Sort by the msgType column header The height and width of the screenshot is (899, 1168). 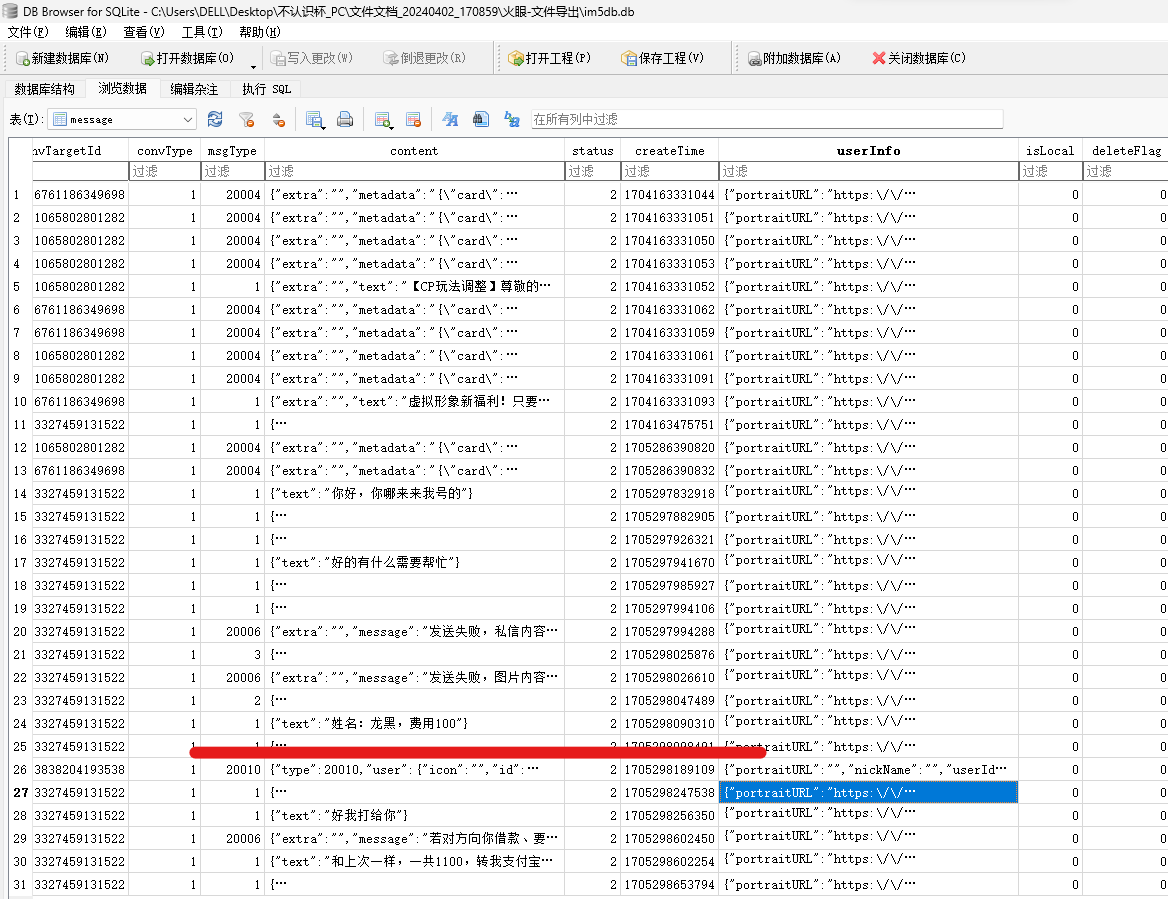[x=232, y=150]
